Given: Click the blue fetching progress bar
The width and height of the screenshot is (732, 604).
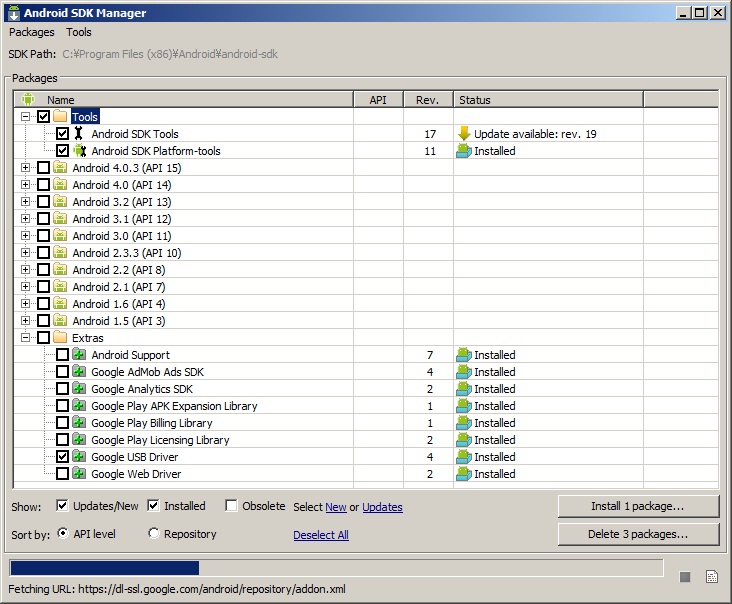Looking at the screenshot, I should pyautogui.click(x=105, y=568).
